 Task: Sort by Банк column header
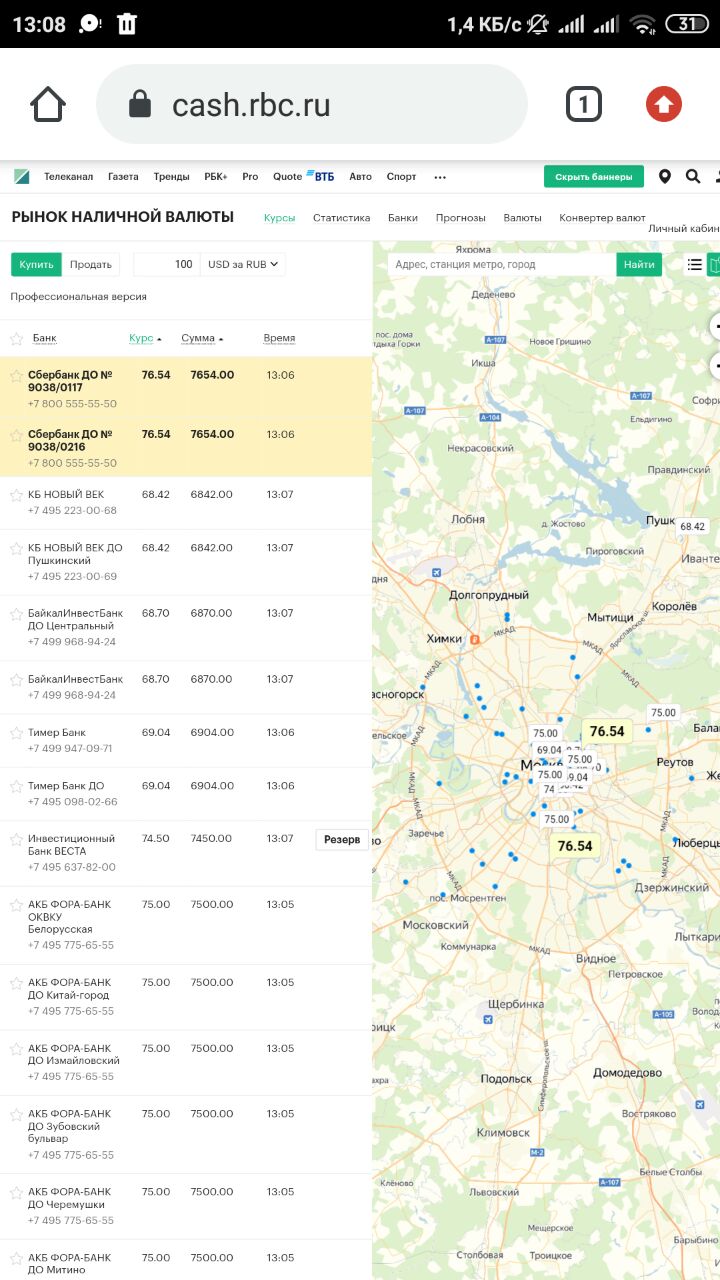coord(44,338)
